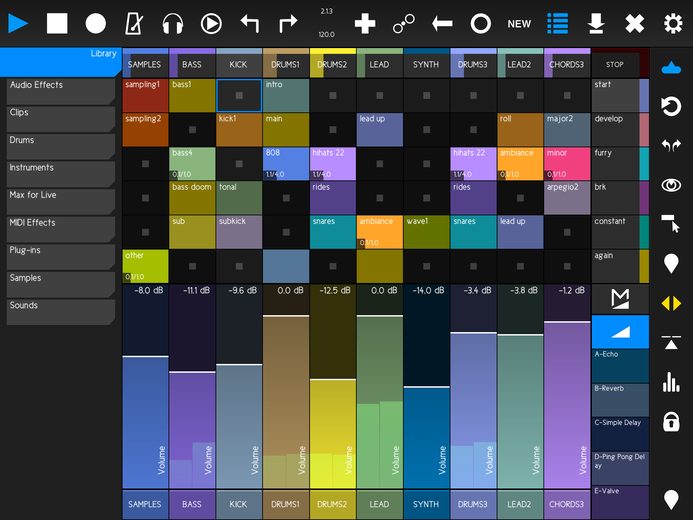Viewport: 693px width, 520px height.
Task: Select the blue volume ramp button
Action: (620, 332)
